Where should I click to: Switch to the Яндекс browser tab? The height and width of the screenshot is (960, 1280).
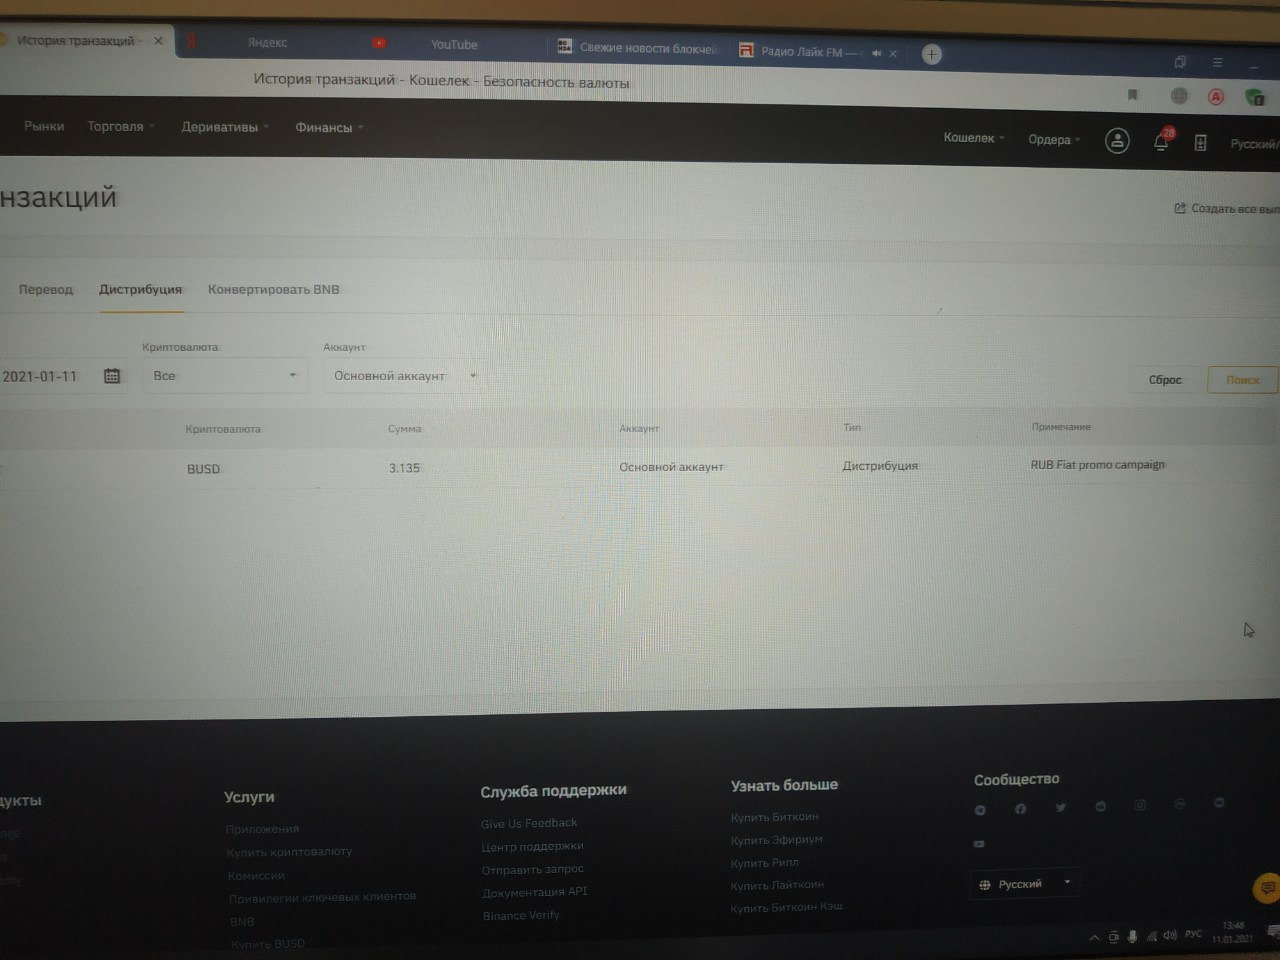pyautogui.click(x=266, y=43)
